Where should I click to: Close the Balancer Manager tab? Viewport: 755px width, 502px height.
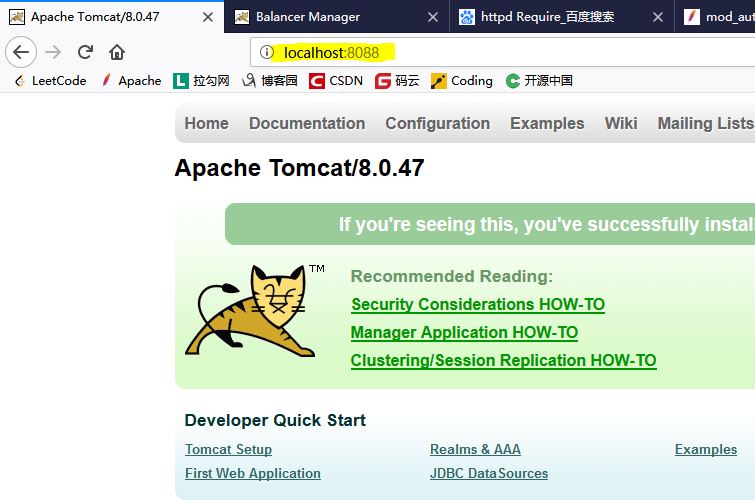[433, 17]
